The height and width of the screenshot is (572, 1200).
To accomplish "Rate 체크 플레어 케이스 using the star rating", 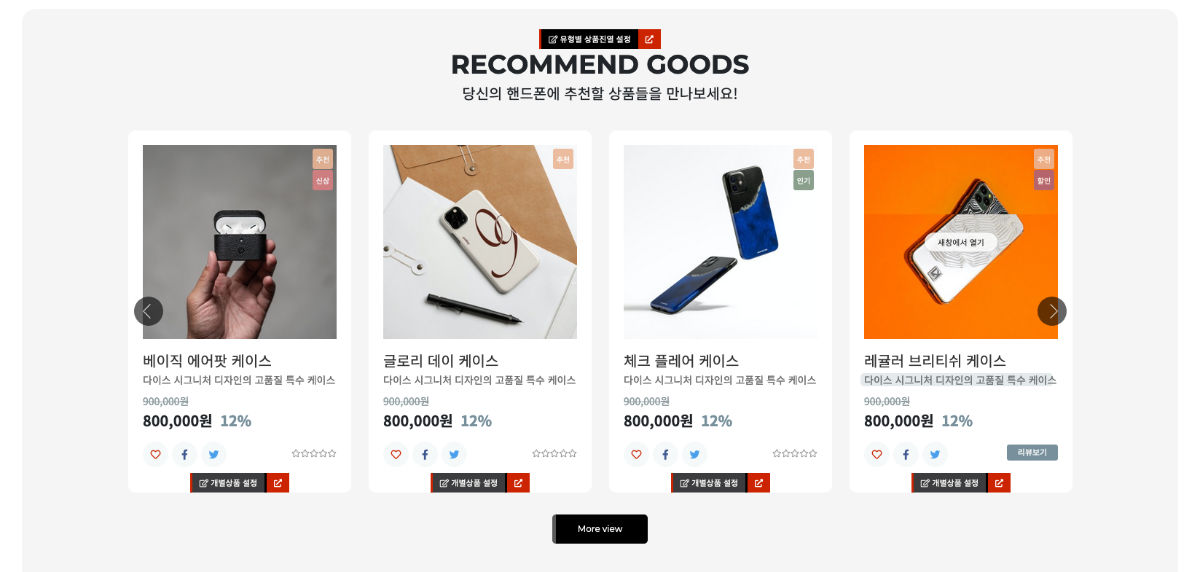I will coord(795,454).
